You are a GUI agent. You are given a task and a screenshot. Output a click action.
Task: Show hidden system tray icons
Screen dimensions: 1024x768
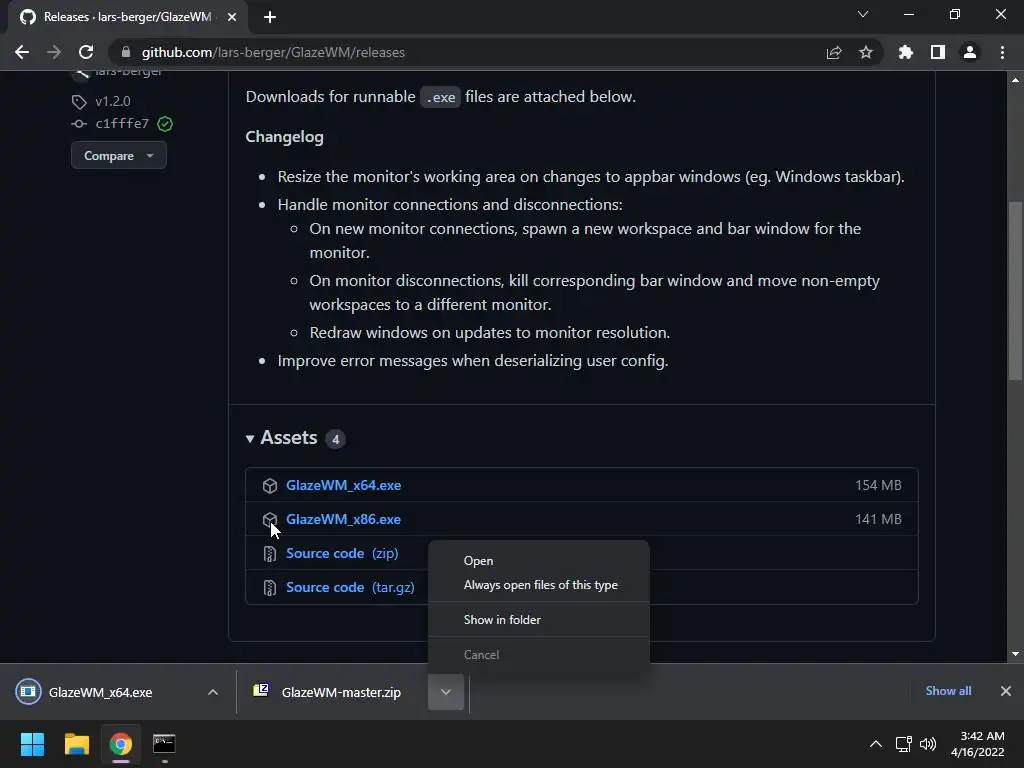point(876,744)
